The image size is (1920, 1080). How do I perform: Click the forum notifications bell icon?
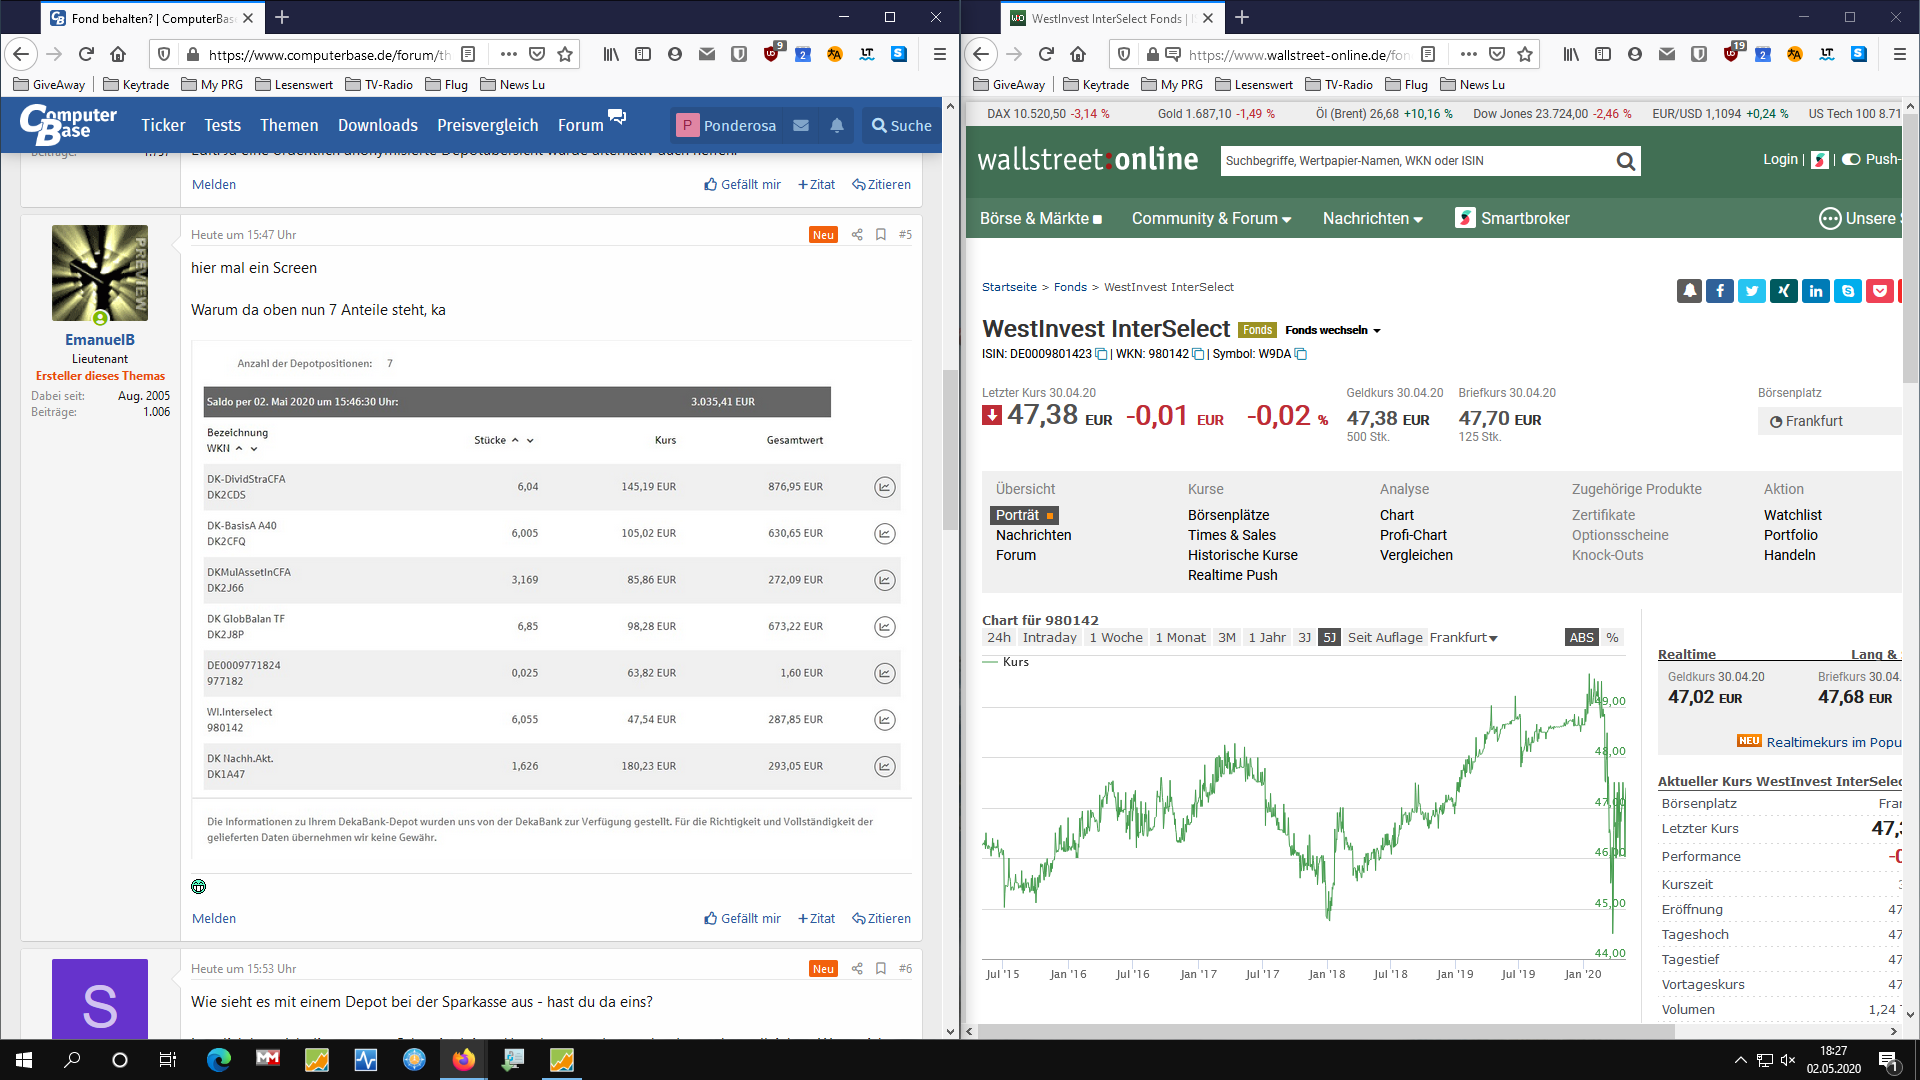(837, 126)
